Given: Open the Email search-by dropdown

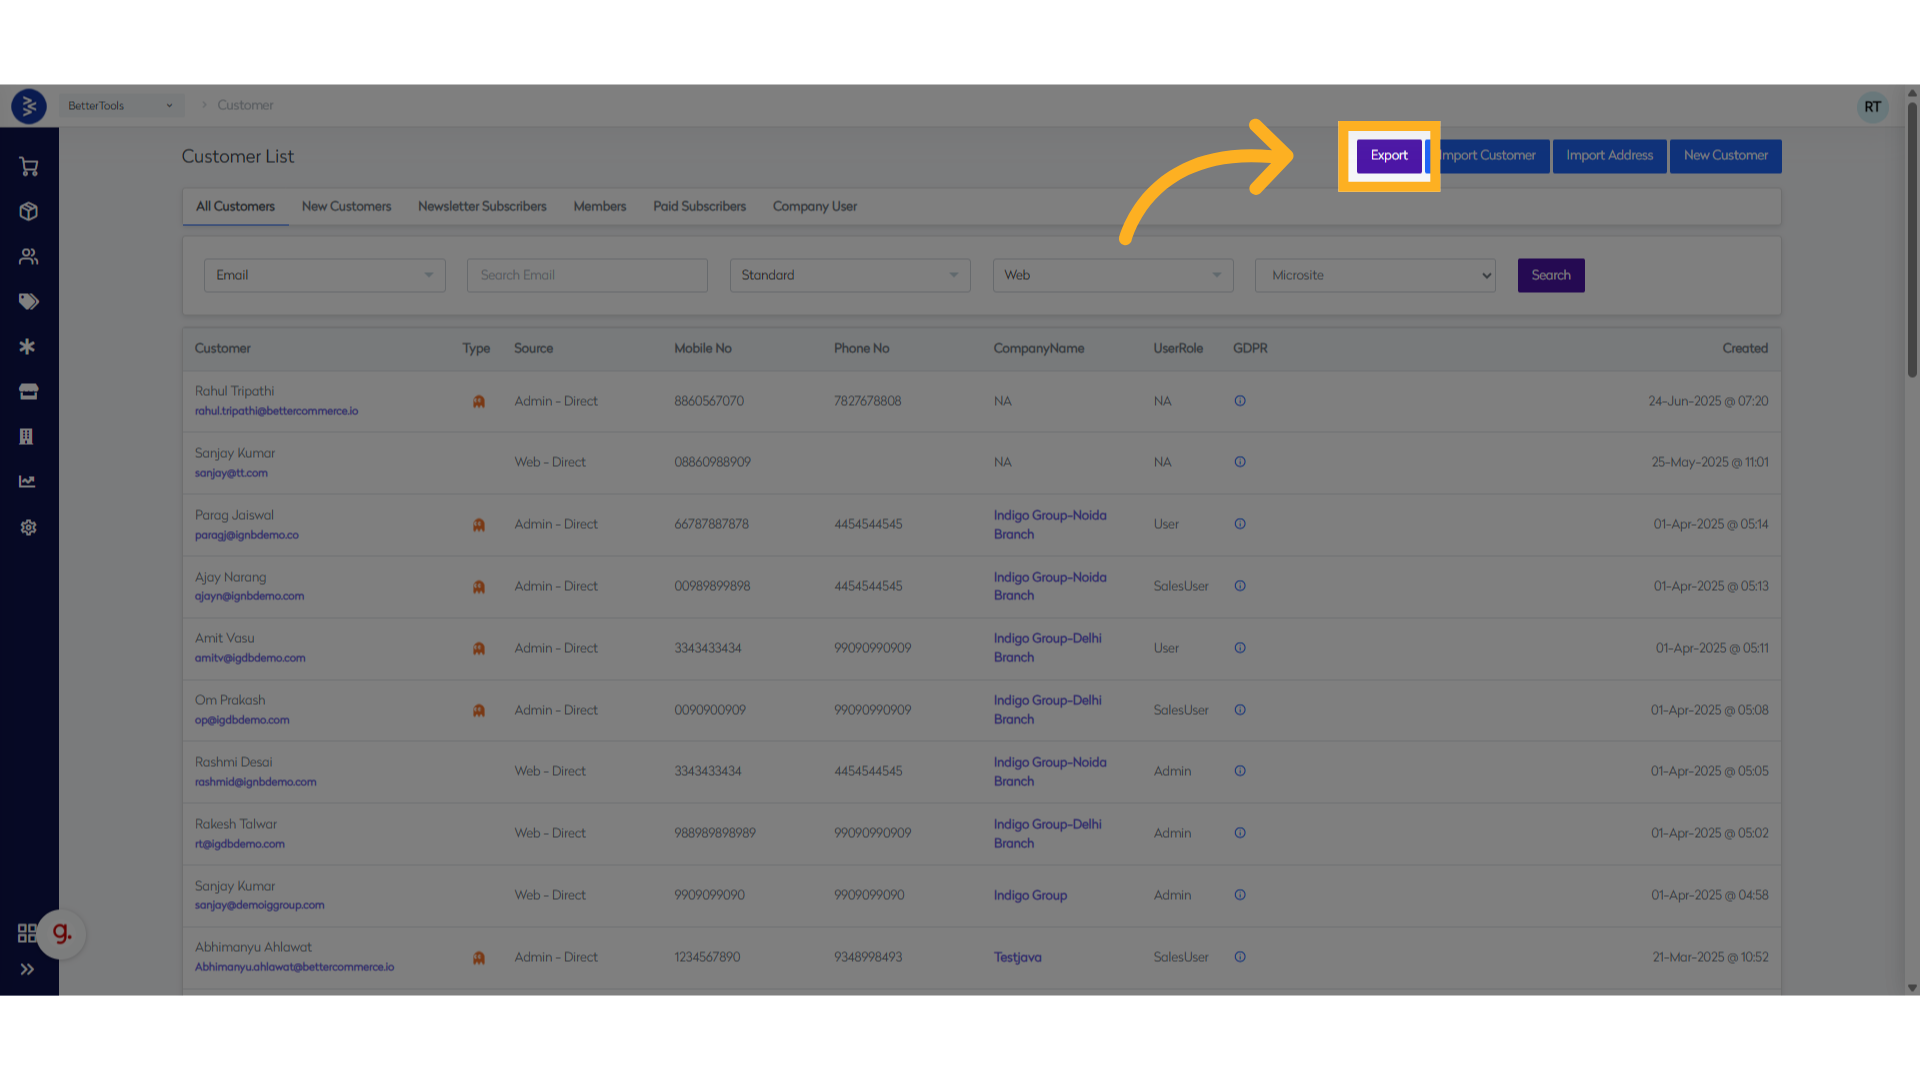Looking at the screenshot, I should [324, 275].
